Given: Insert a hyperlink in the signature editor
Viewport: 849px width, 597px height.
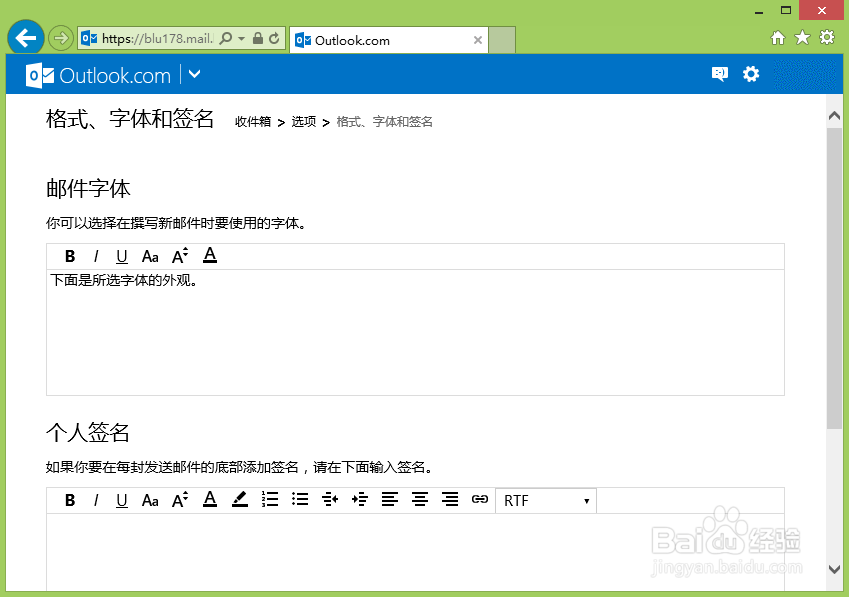Looking at the screenshot, I should (479, 500).
